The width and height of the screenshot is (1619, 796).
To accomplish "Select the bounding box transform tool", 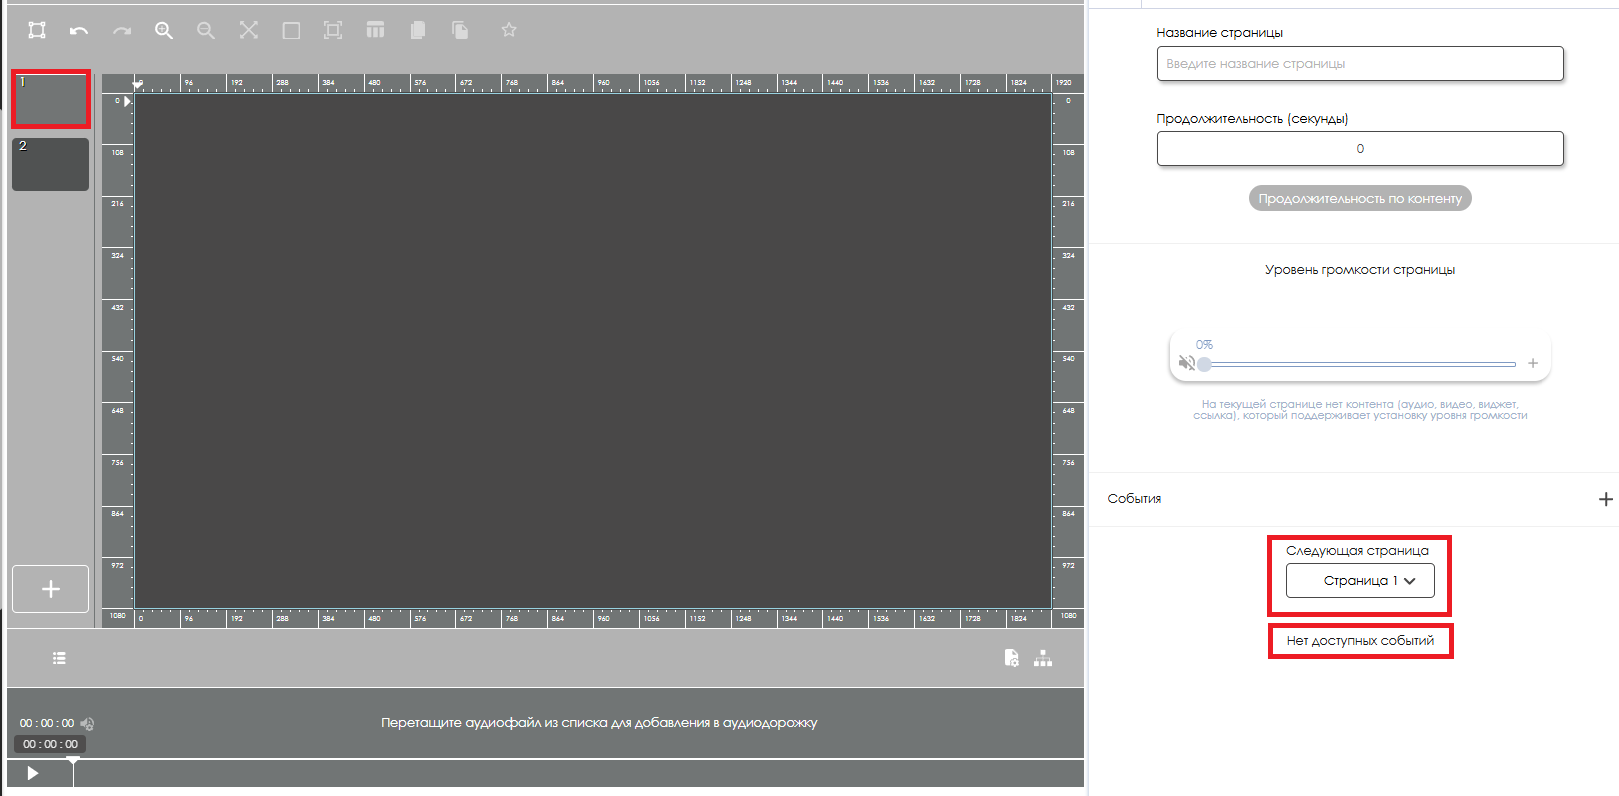I will (37, 30).
